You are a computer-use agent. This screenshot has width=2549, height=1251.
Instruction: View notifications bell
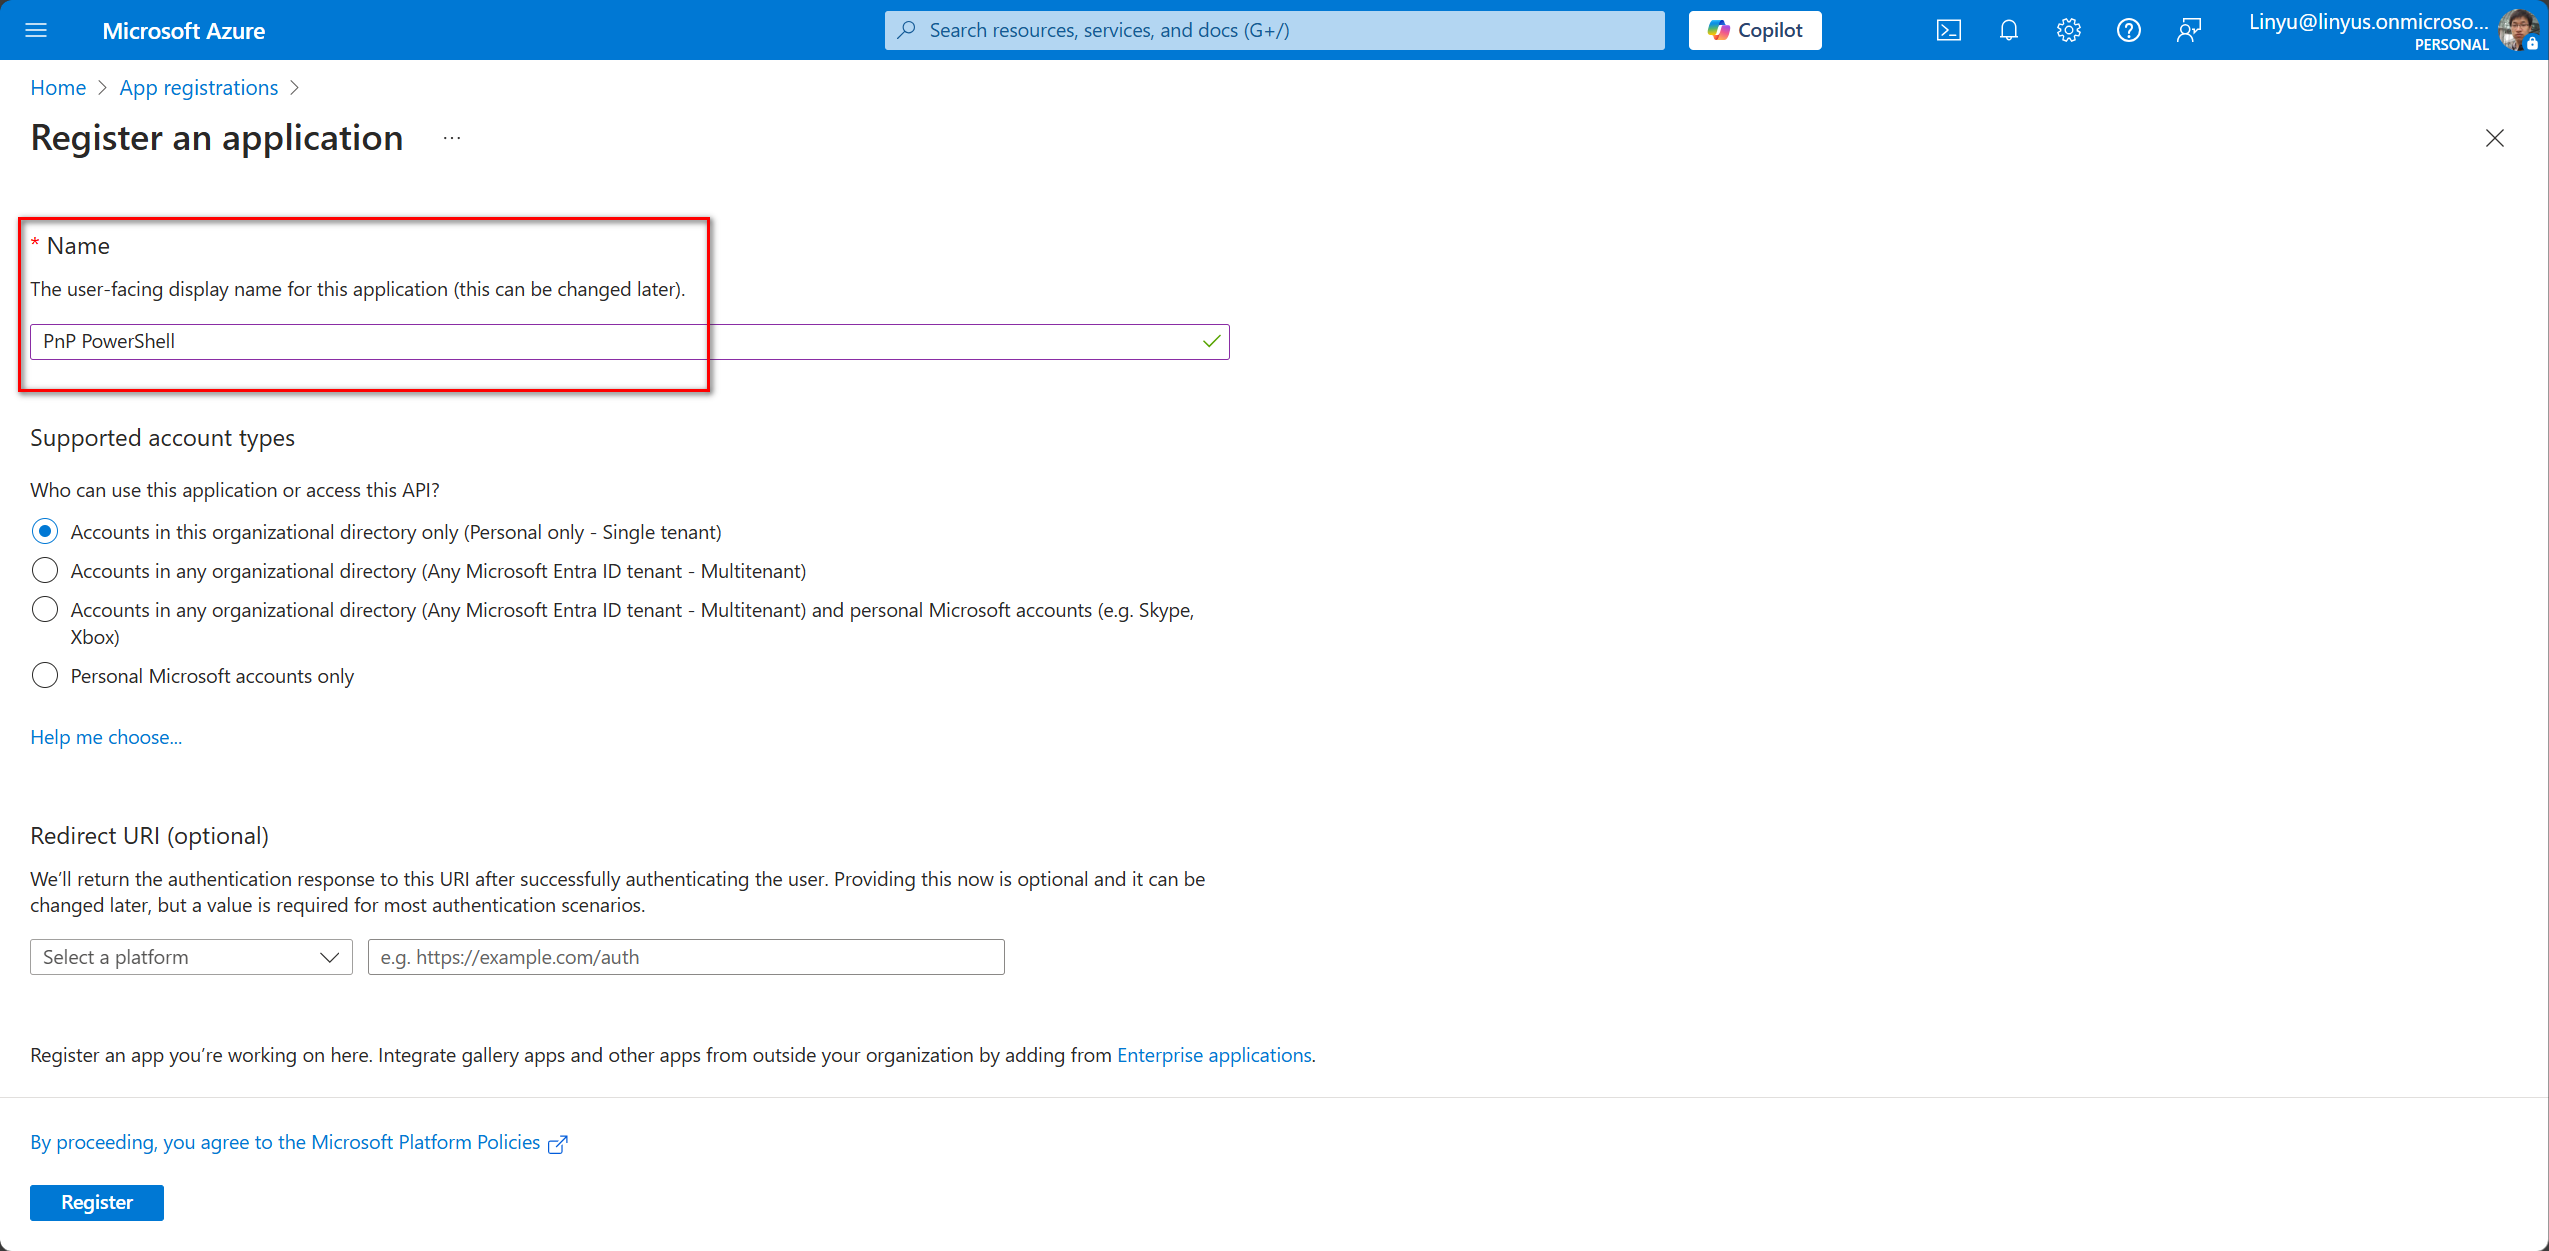pos(2008,30)
